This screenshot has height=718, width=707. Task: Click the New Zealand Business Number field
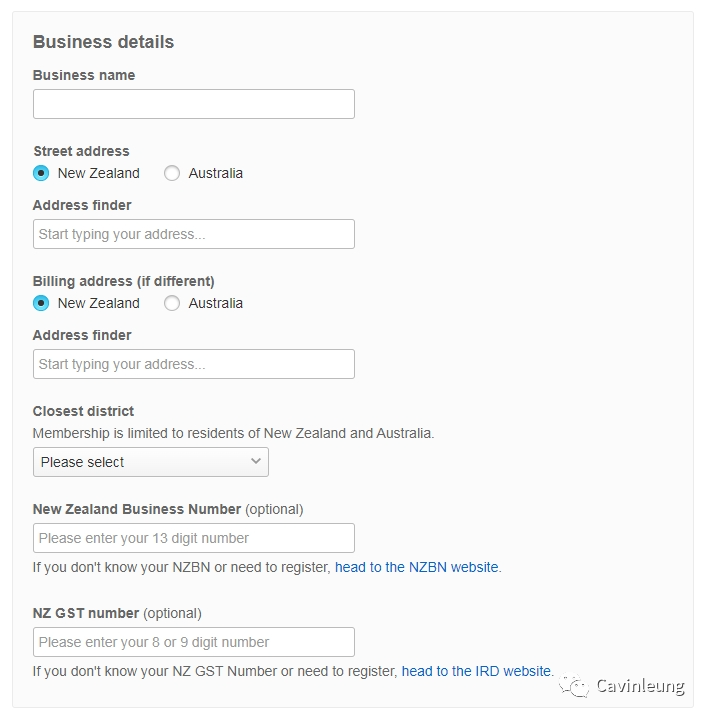point(194,538)
